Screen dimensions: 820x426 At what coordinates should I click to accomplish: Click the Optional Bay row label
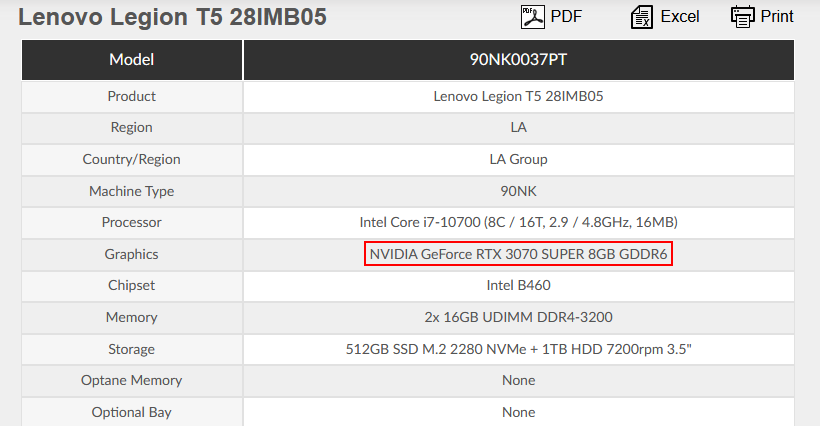[131, 412]
